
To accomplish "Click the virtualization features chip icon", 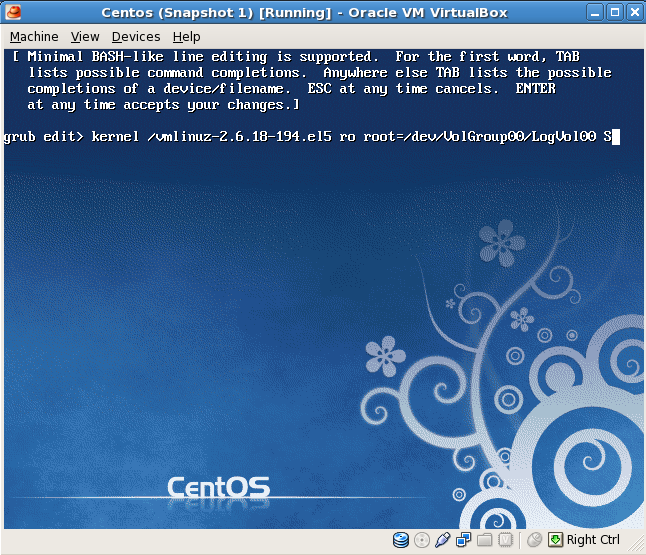I will tap(506, 540).
